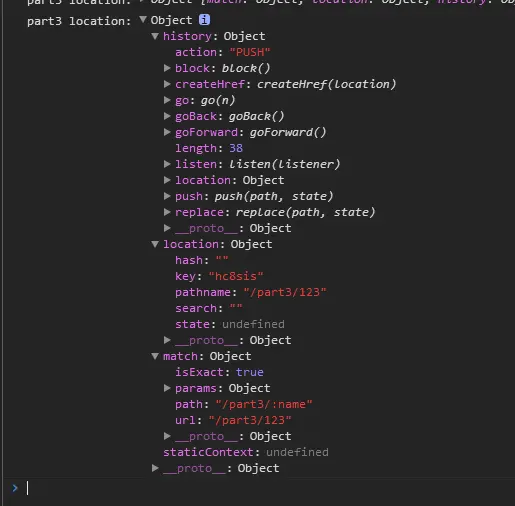Select state: undefined row

pos(230,324)
